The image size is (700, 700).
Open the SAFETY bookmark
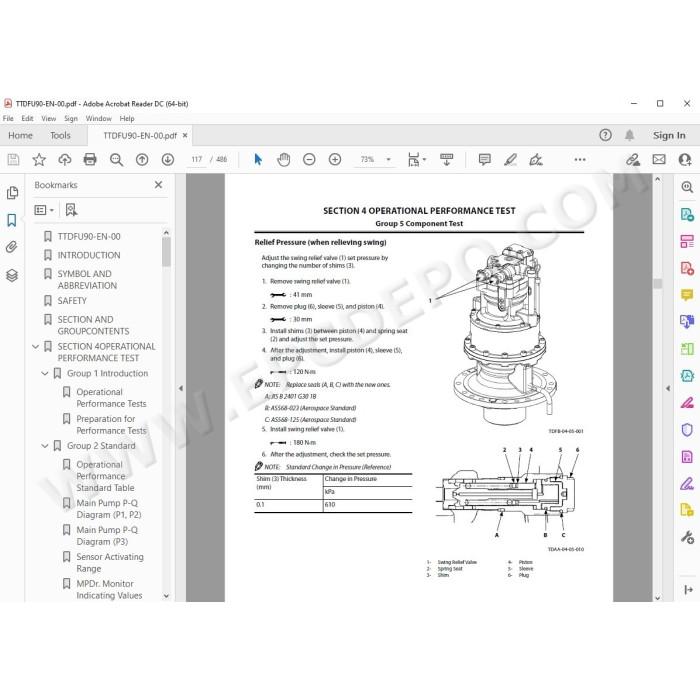72,300
